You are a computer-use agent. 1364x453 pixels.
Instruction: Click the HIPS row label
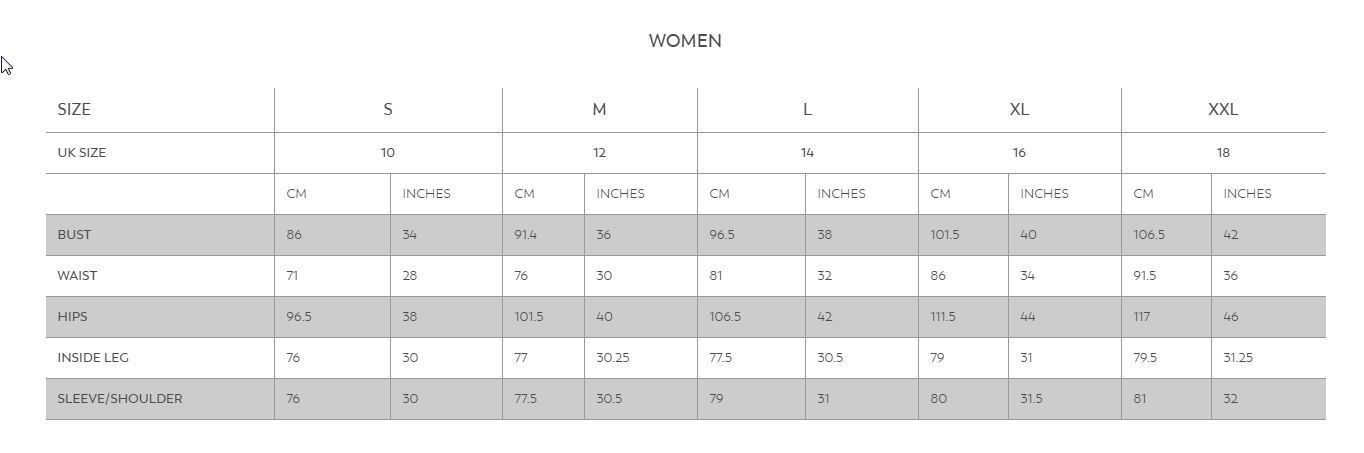(x=72, y=317)
